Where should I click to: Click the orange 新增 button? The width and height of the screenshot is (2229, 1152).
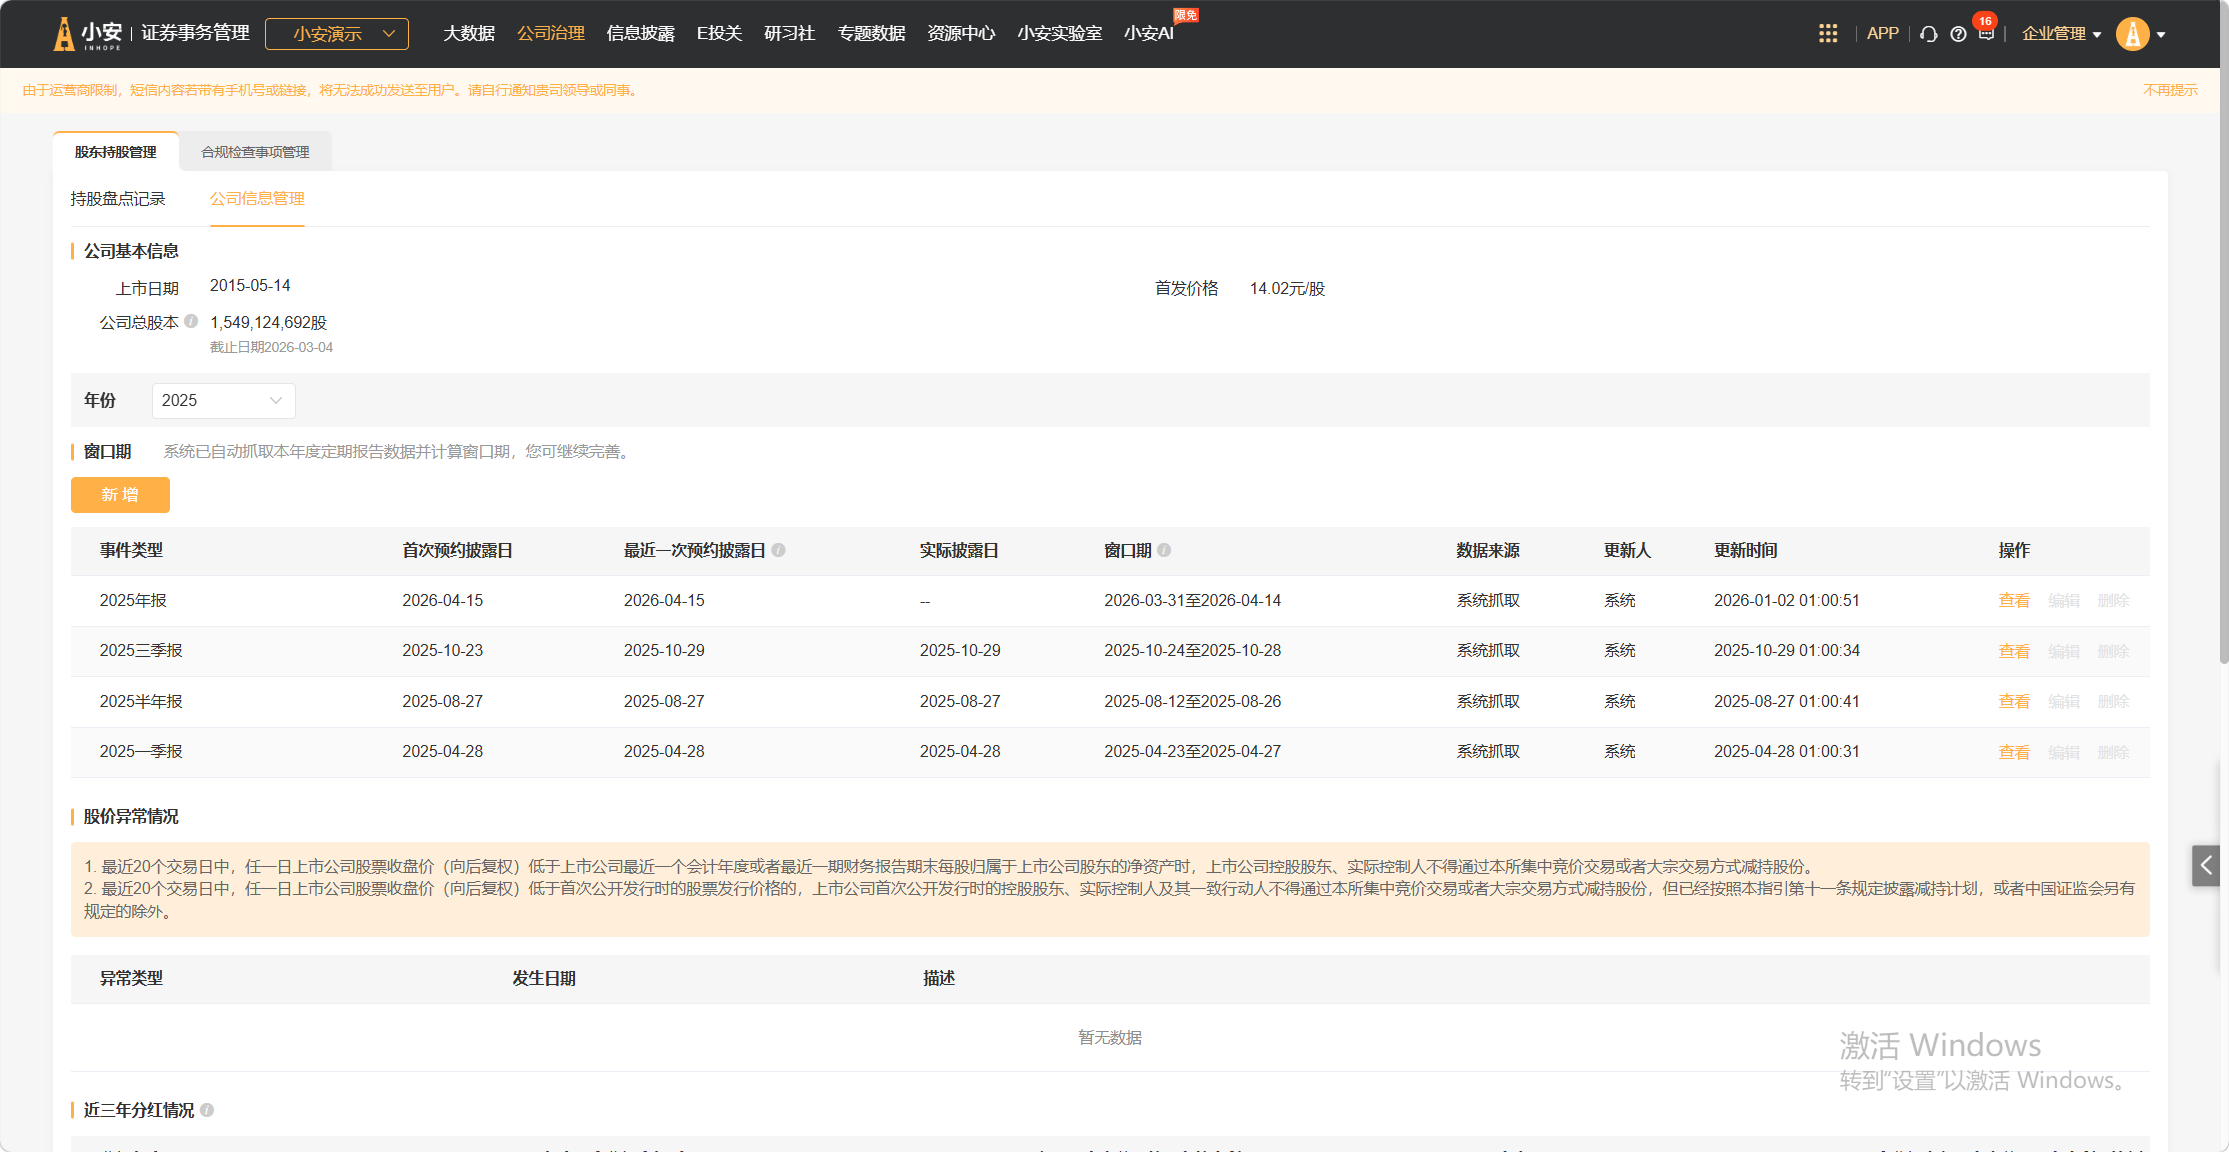tap(120, 495)
